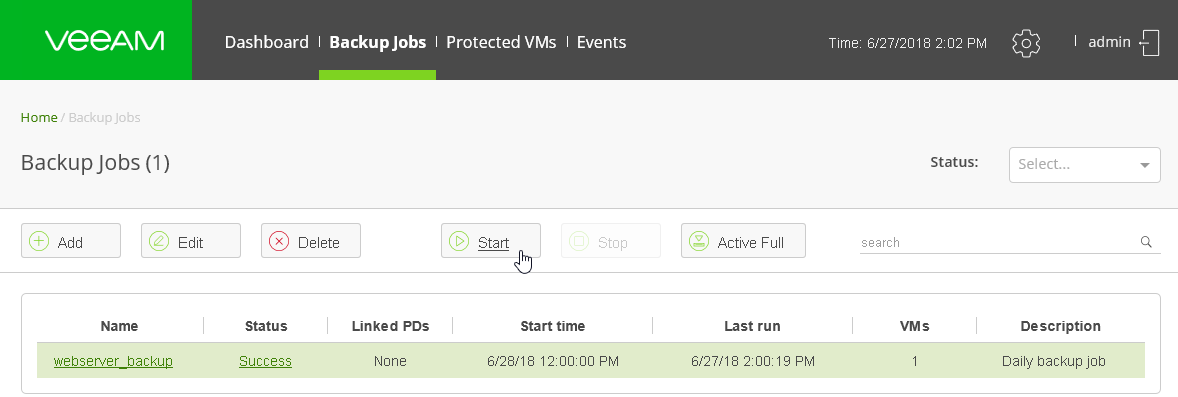This screenshot has width=1178, height=397.
Task: Click the Stop button
Action: pyautogui.click(x=611, y=241)
